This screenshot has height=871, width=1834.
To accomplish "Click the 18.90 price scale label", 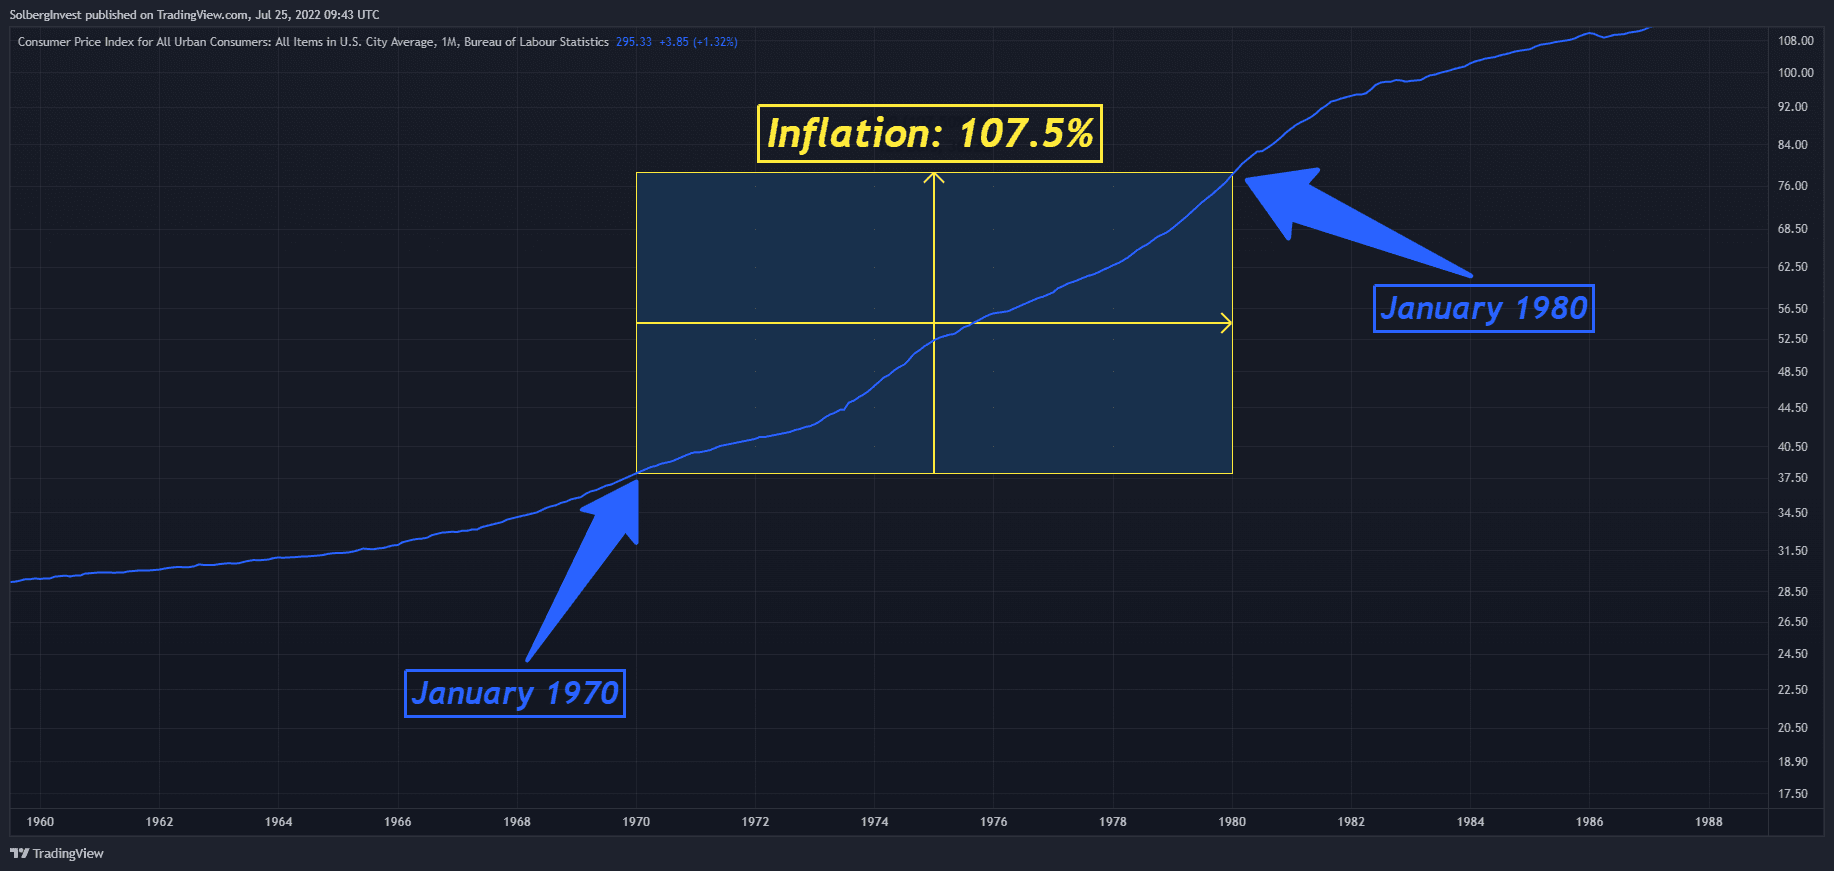I will pos(1793,762).
